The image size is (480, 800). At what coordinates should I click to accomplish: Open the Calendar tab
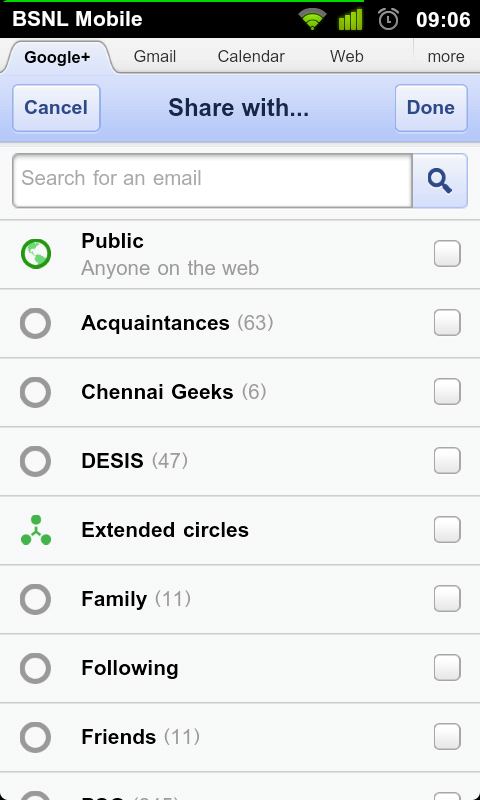251,56
